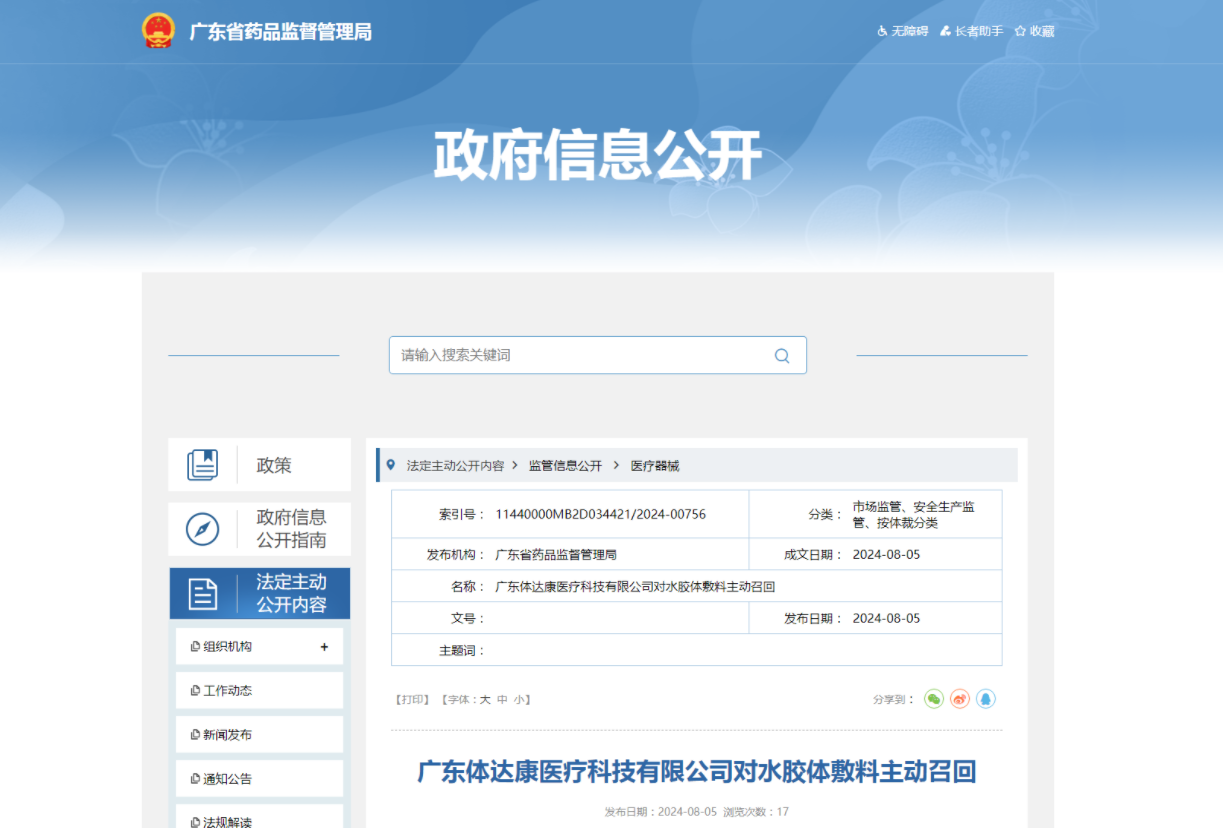Set font size to 中
This screenshot has width=1223, height=828.
[502, 700]
